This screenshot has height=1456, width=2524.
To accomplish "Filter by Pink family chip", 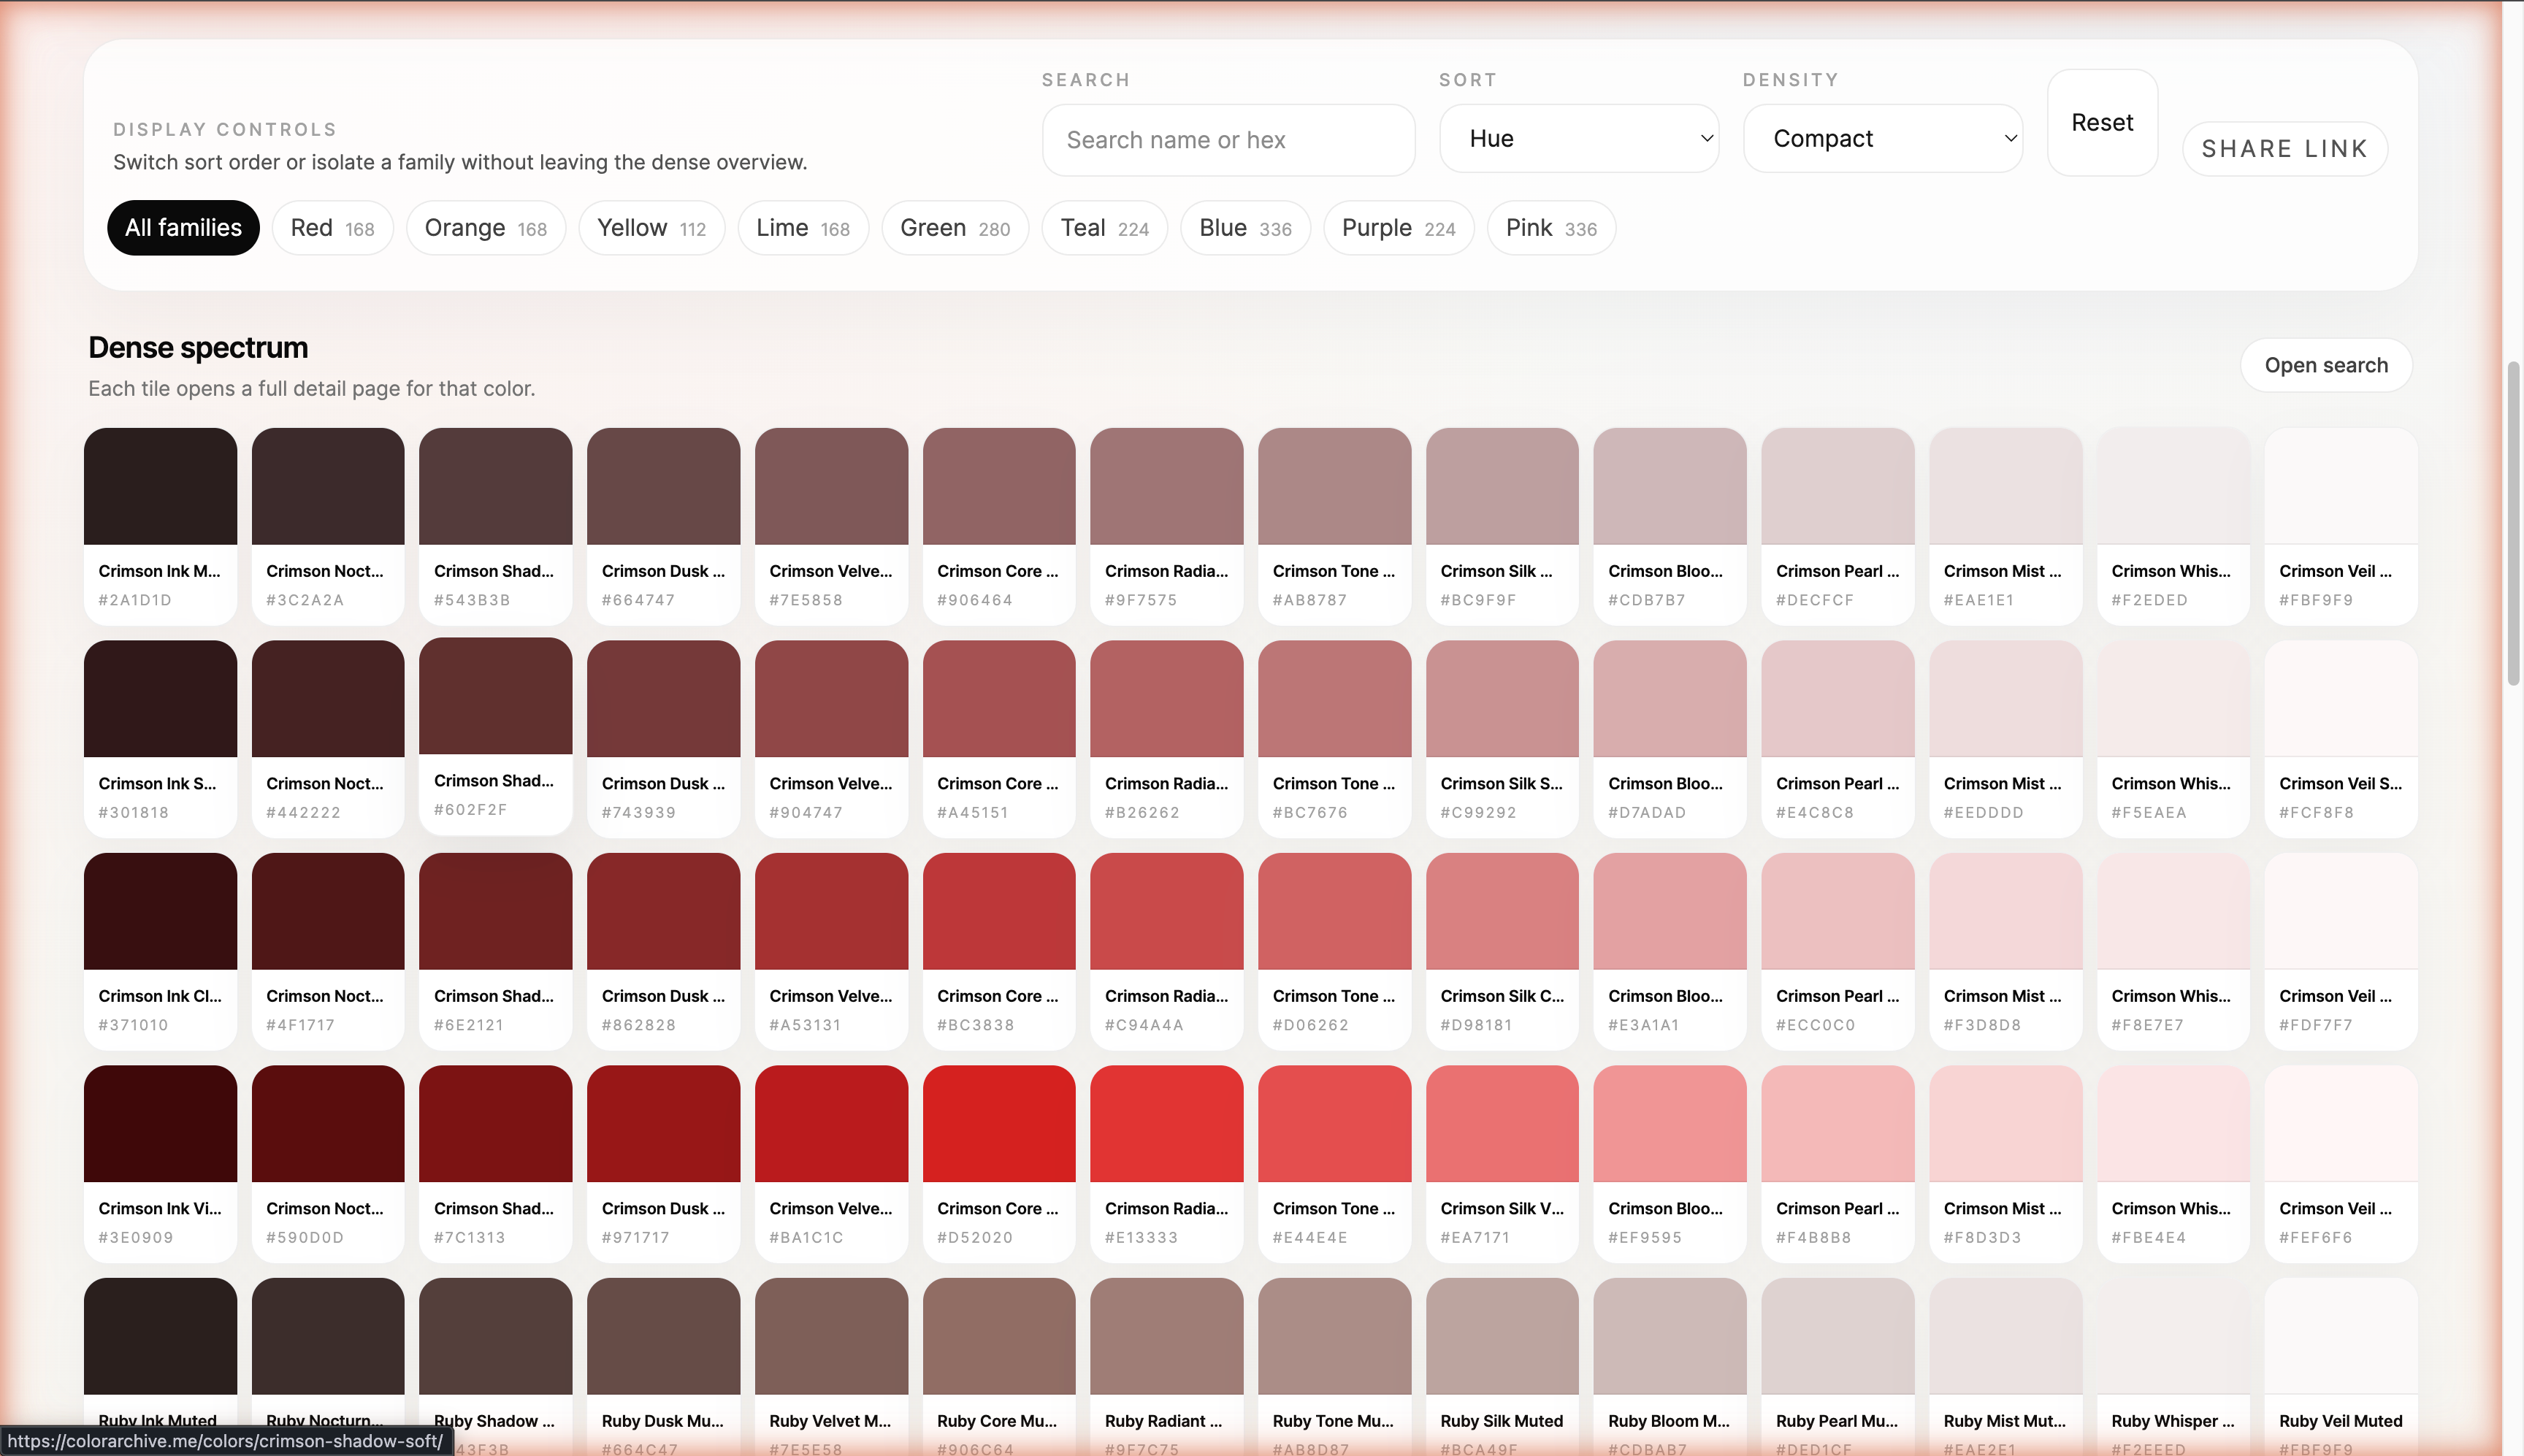I will point(1551,228).
